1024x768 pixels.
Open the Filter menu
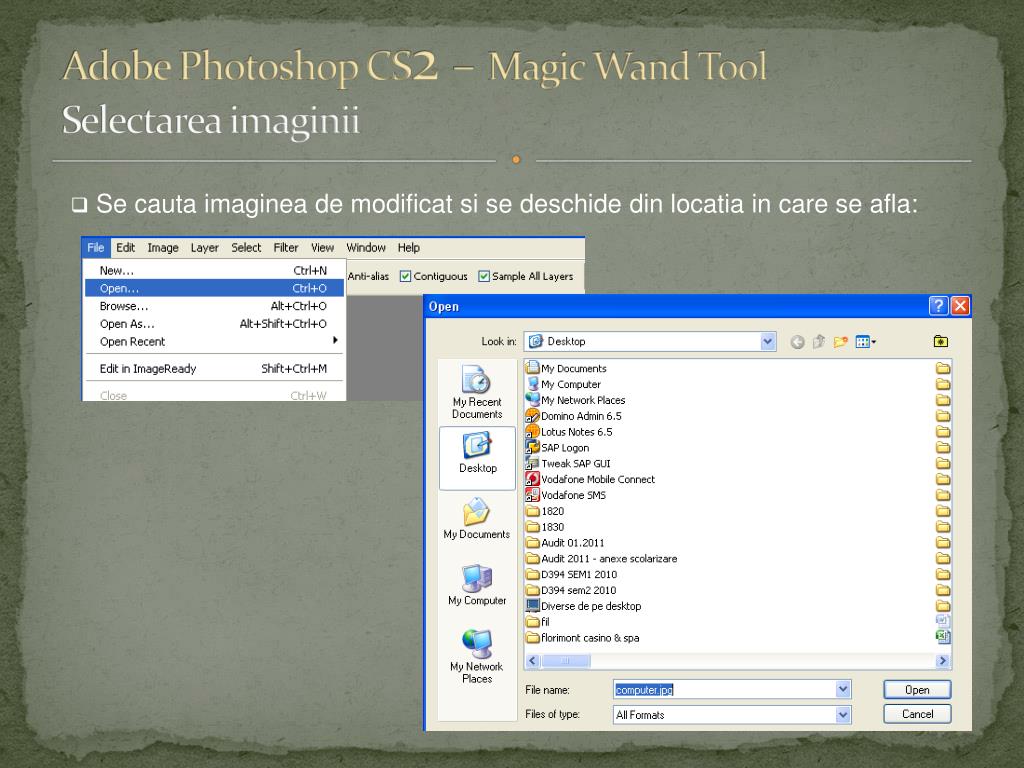[x=286, y=248]
